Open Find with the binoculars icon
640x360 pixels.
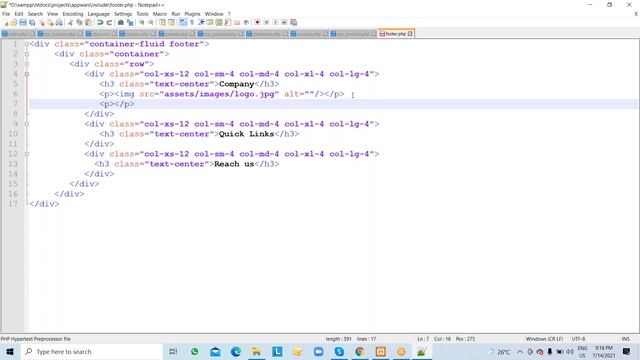[120, 22]
